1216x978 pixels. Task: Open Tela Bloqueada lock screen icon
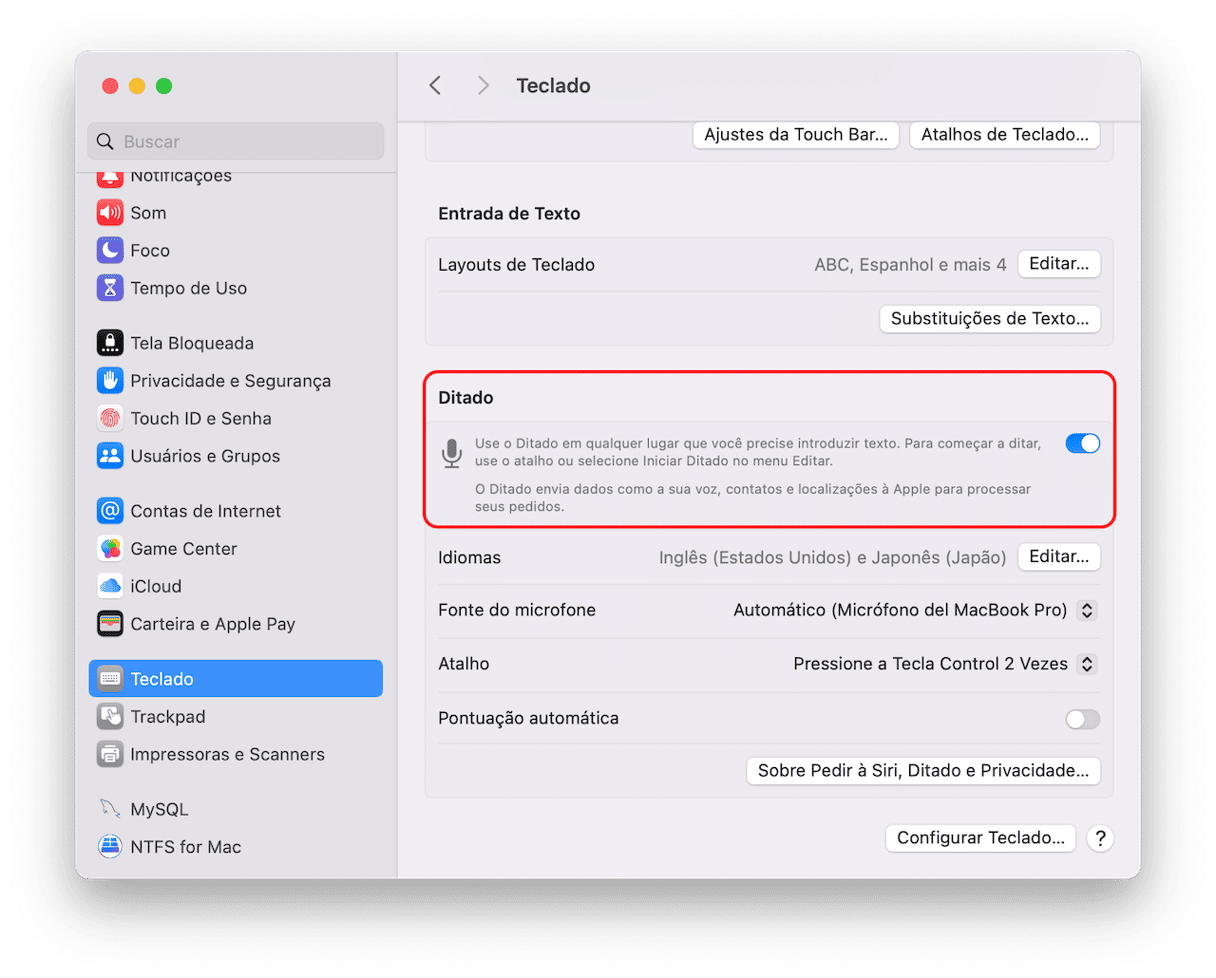click(x=110, y=343)
